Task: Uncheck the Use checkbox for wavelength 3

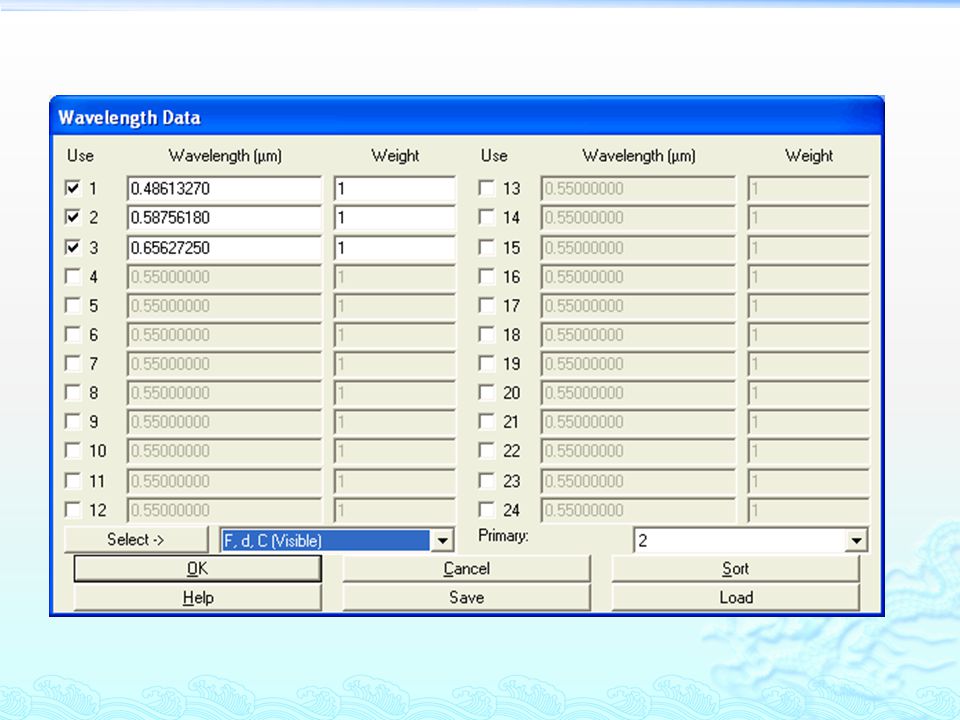Action: click(72, 247)
